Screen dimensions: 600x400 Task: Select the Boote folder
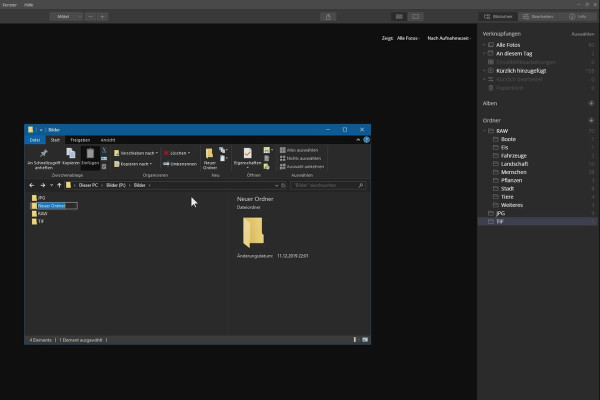(508, 139)
